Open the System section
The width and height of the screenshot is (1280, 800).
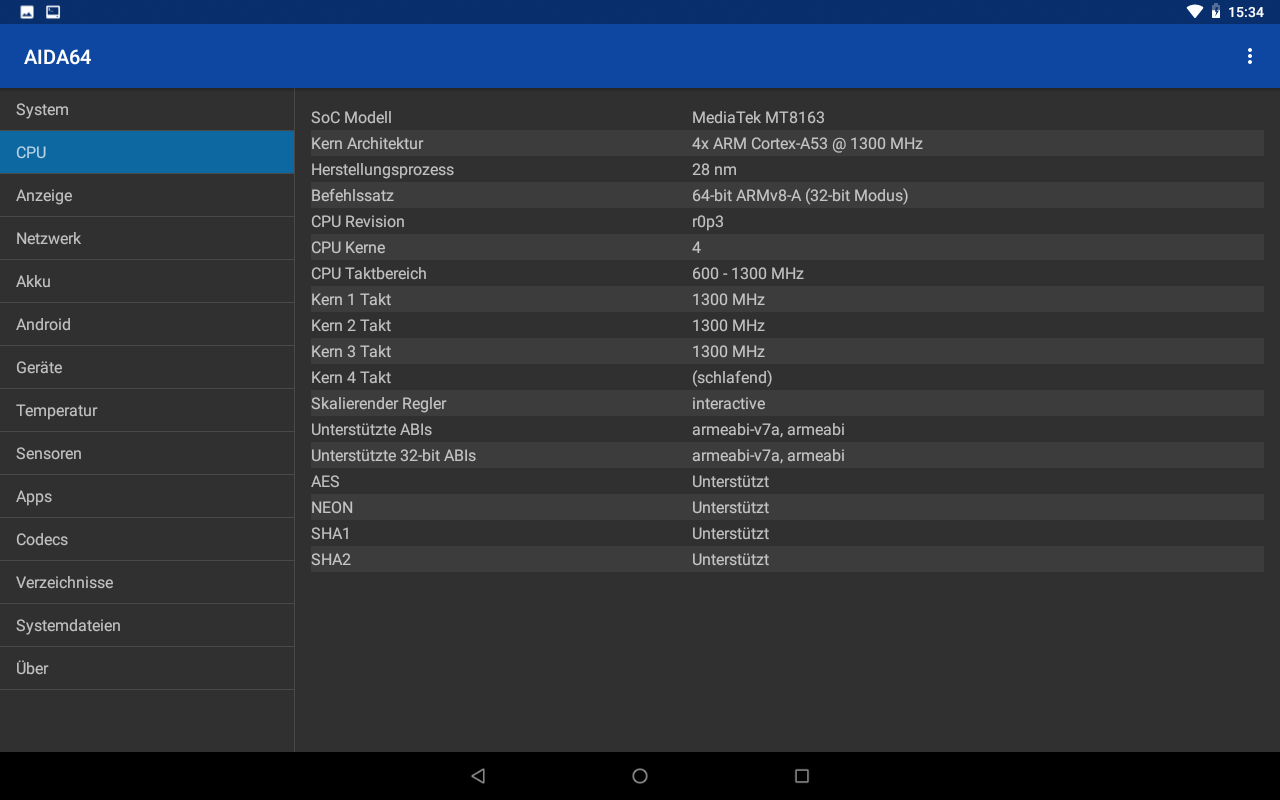click(x=147, y=110)
